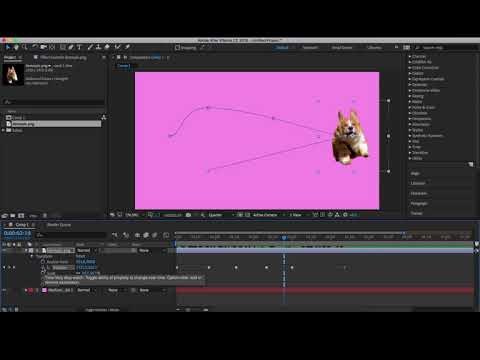Select the Type tool
The image size is (480, 360).
79,47
